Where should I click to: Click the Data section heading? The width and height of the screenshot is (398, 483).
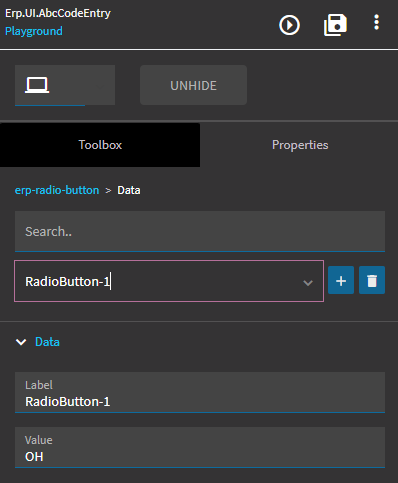click(x=47, y=342)
